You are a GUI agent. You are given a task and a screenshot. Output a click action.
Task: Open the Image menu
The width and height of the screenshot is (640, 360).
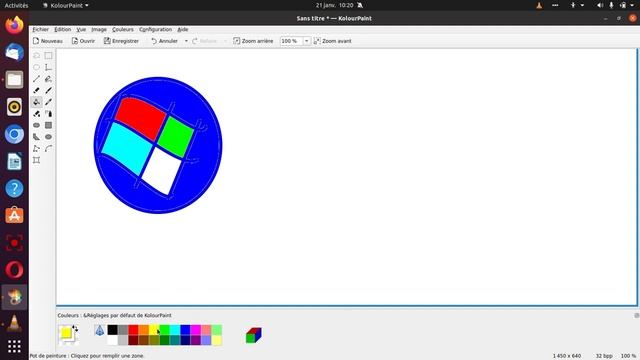99,29
